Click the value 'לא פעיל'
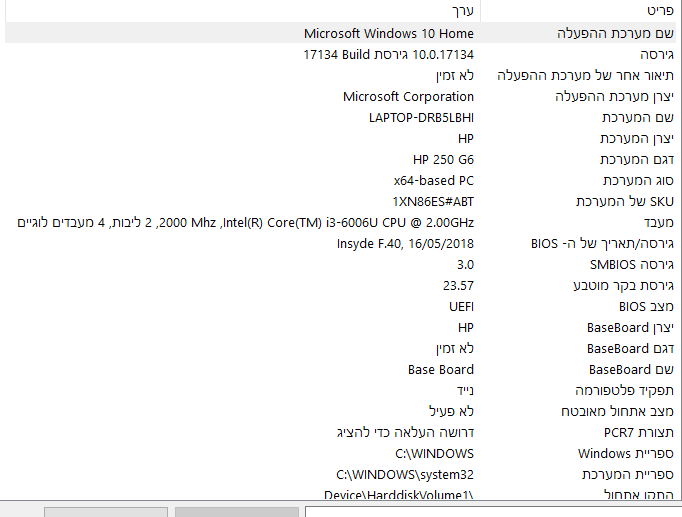This screenshot has width=682, height=517. 451,411
